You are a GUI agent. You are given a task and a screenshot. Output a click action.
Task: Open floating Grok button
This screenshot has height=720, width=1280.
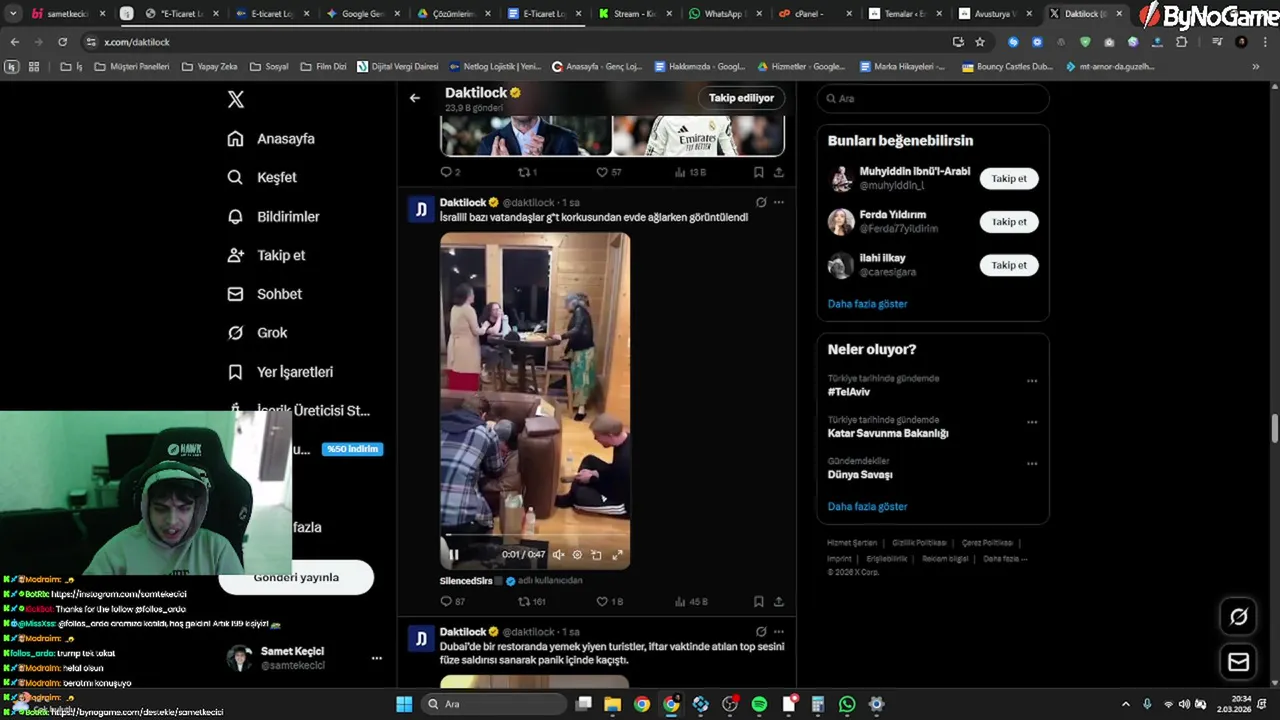1238,617
